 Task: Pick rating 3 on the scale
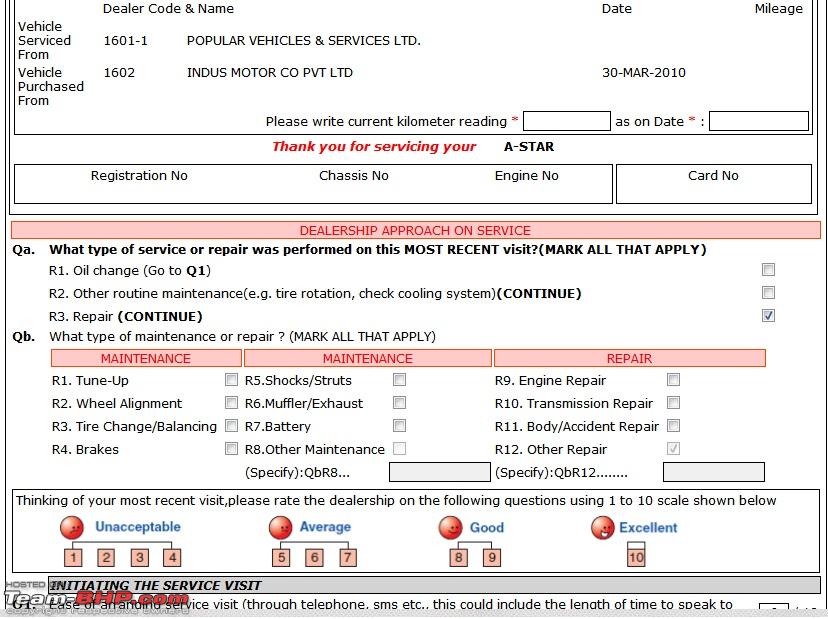[139, 558]
